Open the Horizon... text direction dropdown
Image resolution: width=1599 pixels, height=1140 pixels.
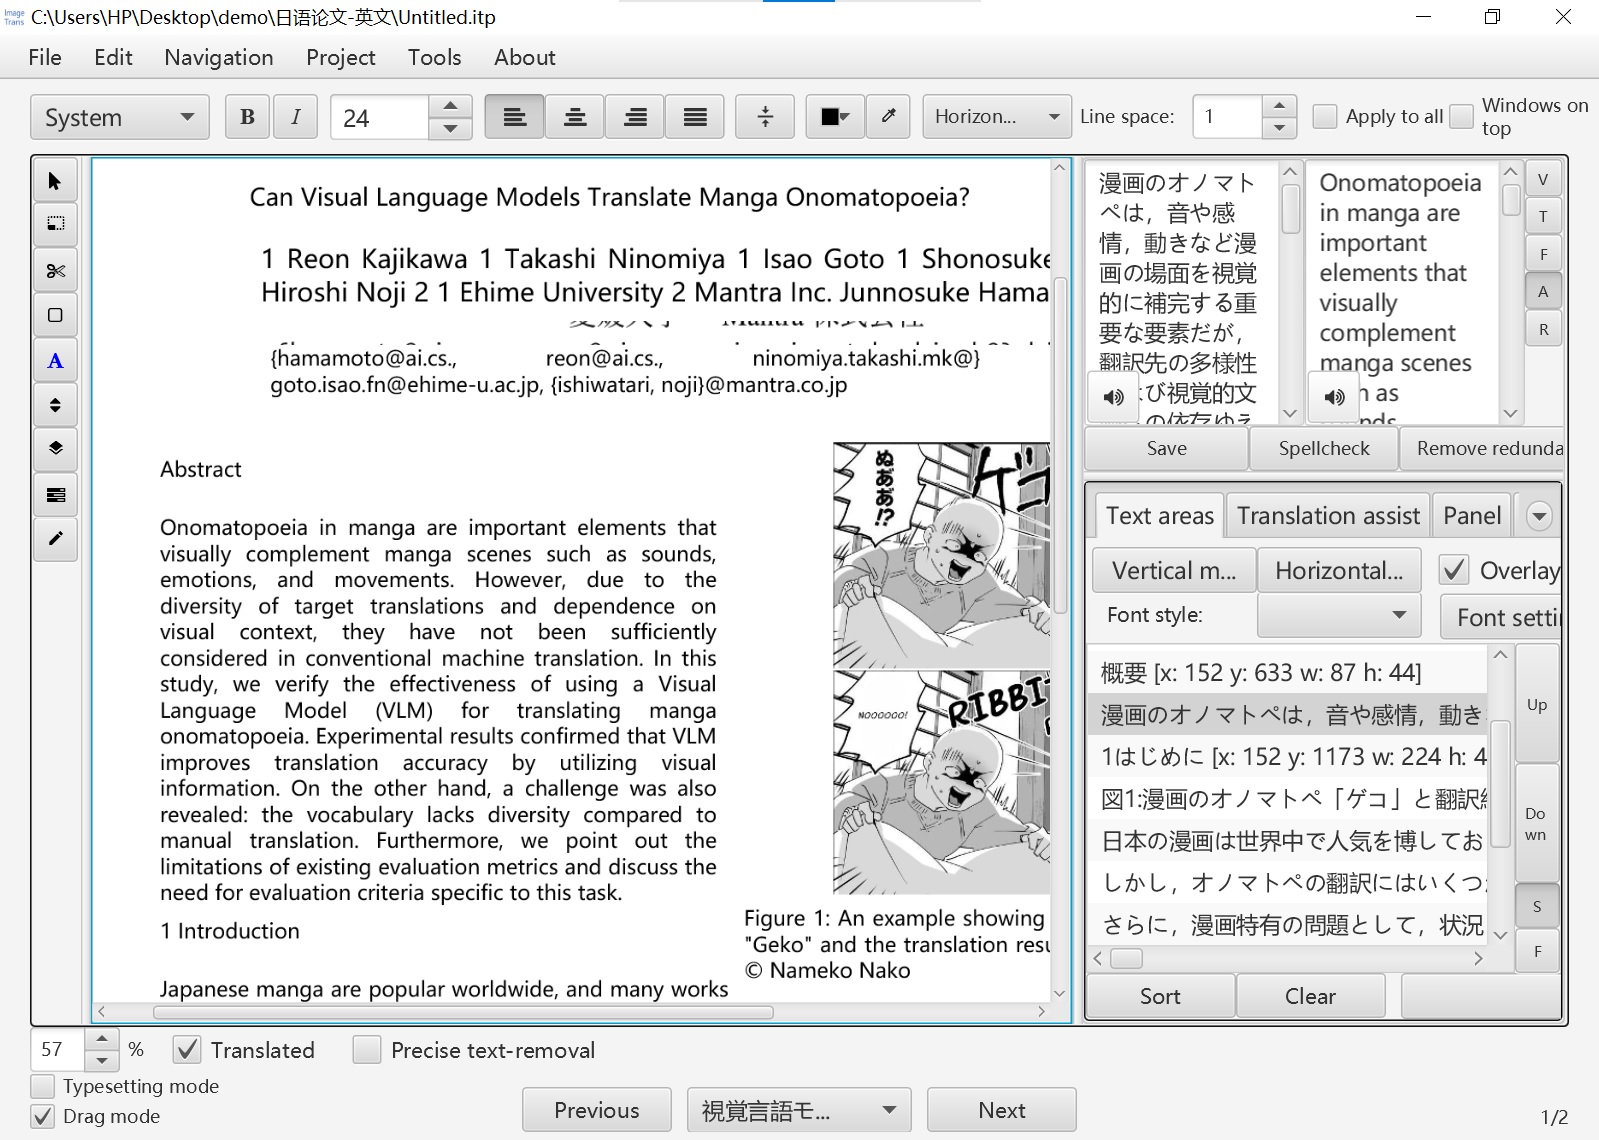(x=996, y=117)
